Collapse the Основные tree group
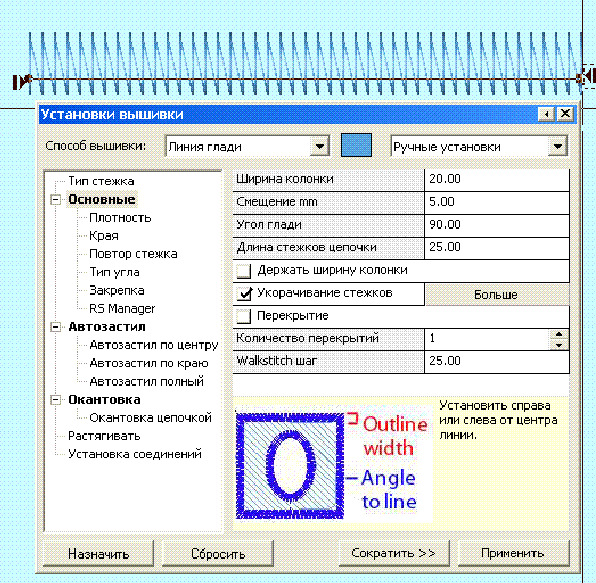Screen dimensions: 596x583 click(56, 200)
